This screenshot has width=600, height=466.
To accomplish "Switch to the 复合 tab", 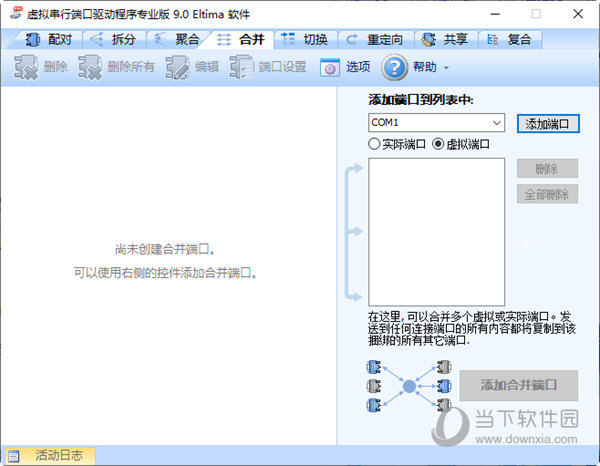I will [x=510, y=39].
